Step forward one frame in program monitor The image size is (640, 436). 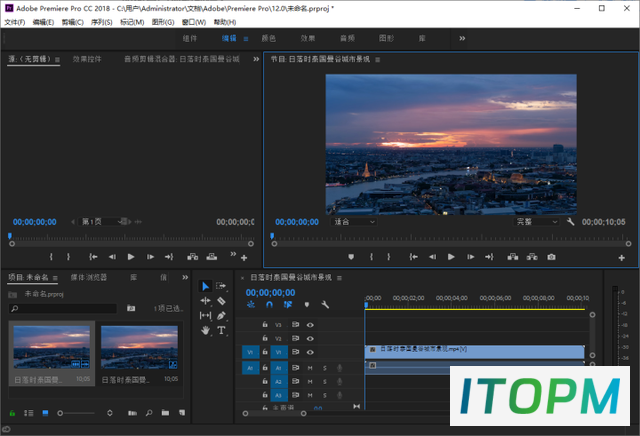[471, 257]
